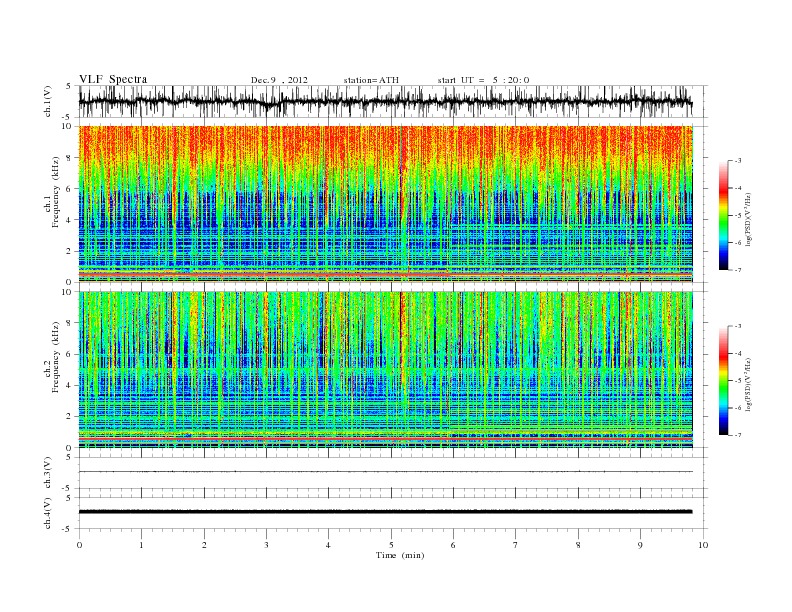
Task: Click the ch.2 PSD color bar
Action: (724, 380)
